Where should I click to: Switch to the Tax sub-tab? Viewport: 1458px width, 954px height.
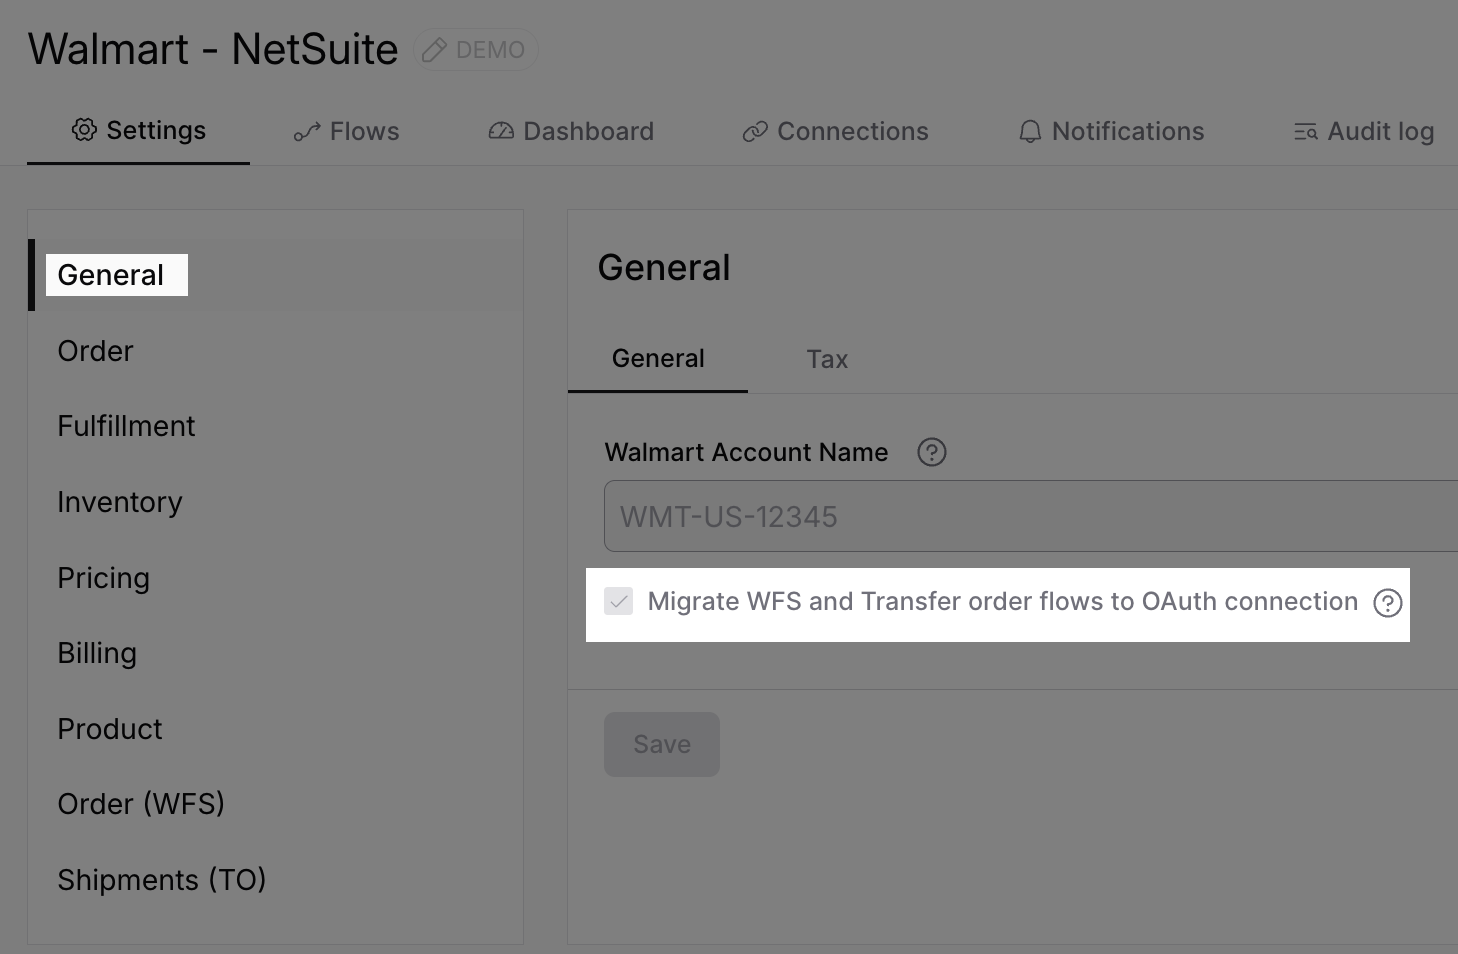[827, 359]
